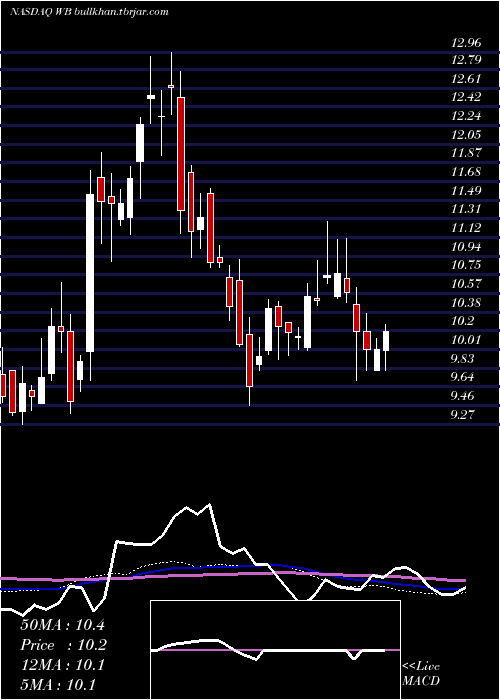This screenshot has height=700, width=500.
Task: Click the 10.38 axis value
Action: [x=466, y=303]
